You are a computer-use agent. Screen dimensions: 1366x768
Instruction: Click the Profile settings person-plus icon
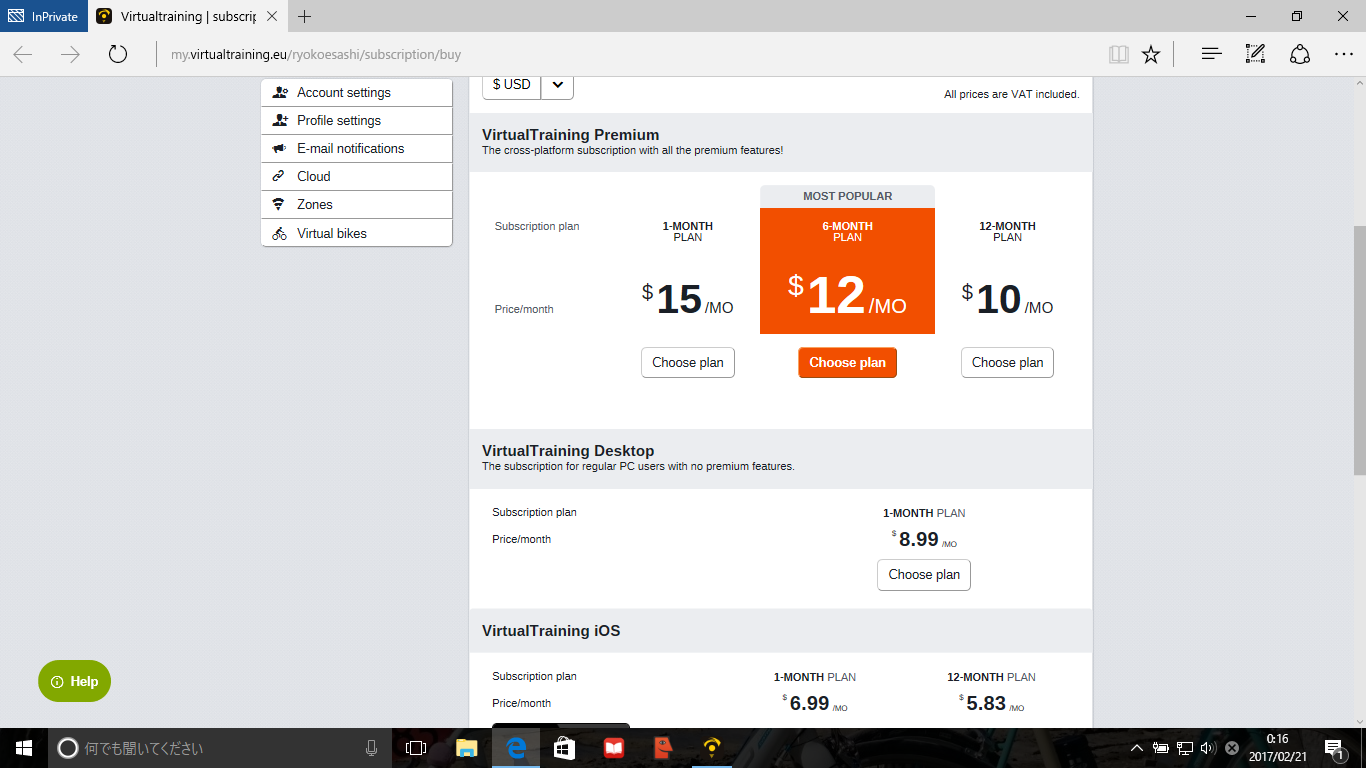point(280,120)
